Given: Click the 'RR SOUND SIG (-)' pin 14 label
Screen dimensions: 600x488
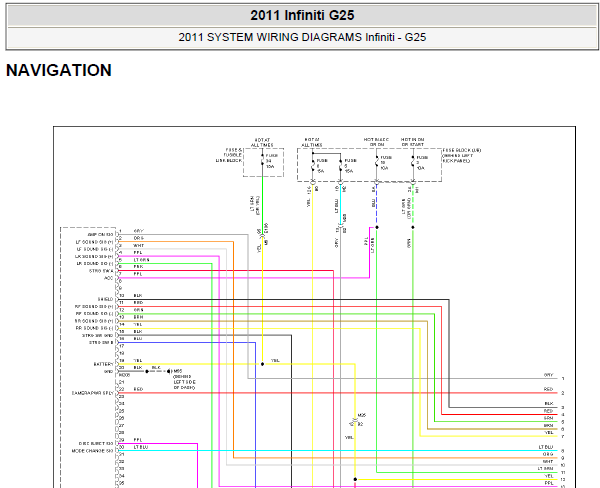Looking at the screenshot, I should pyautogui.click(x=94, y=328).
